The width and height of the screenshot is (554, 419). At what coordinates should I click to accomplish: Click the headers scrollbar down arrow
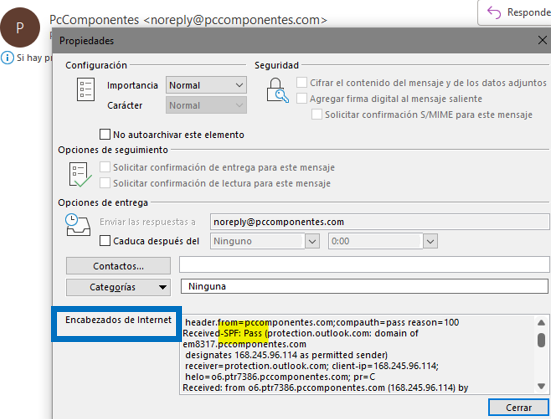click(x=541, y=386)
